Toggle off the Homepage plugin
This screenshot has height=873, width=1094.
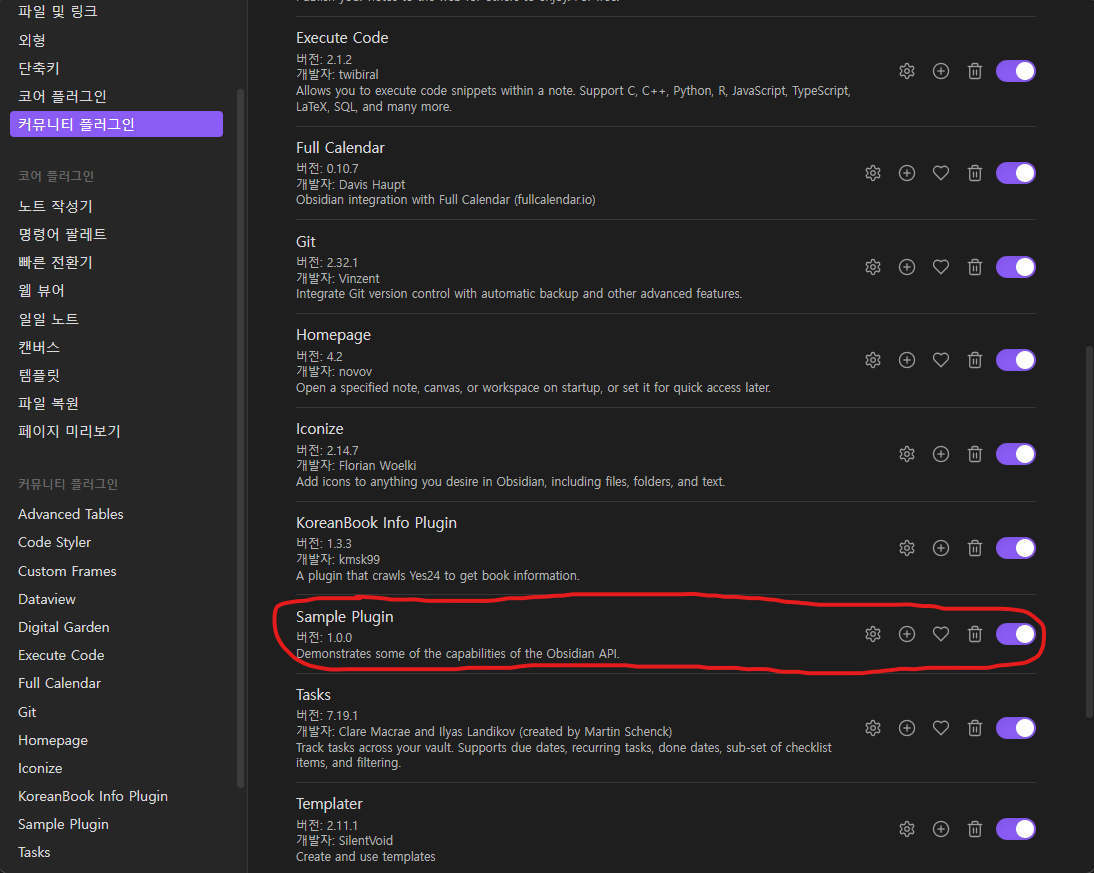tap(1015, 360)
